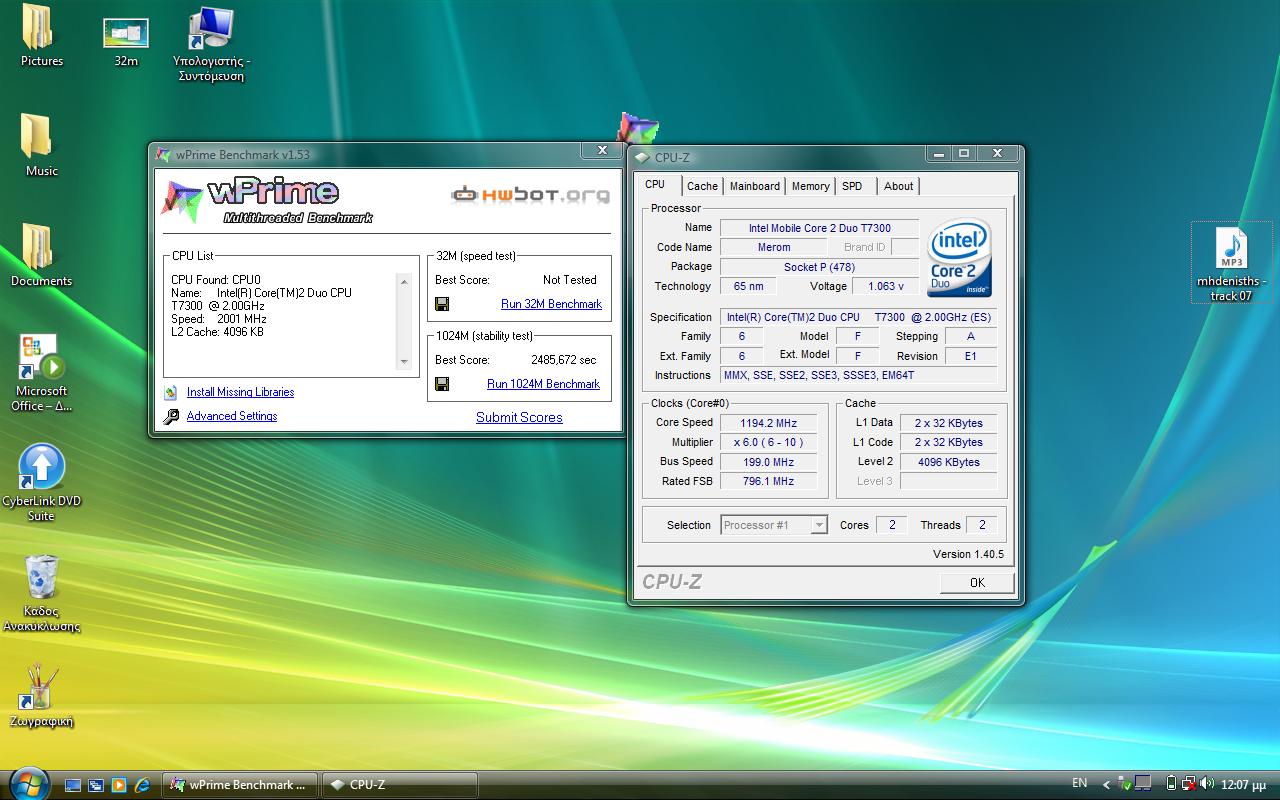Click the Intel Core 2 Duo logo

coord(959,257)
